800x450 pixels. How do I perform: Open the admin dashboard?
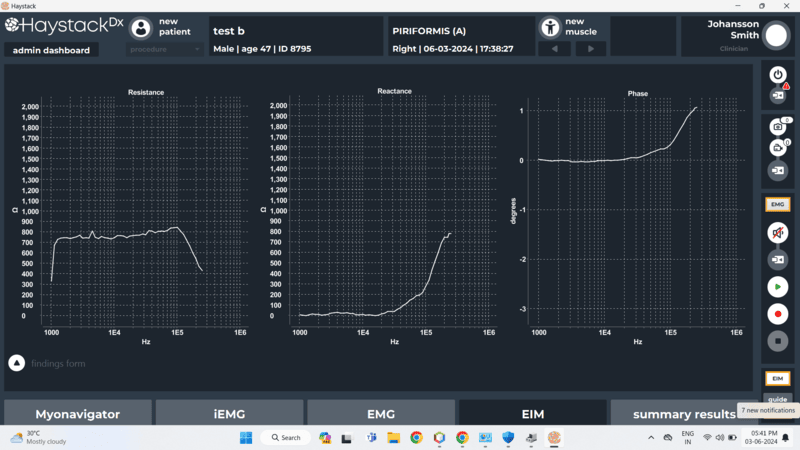pyautogui.click(x=50, y=50)
